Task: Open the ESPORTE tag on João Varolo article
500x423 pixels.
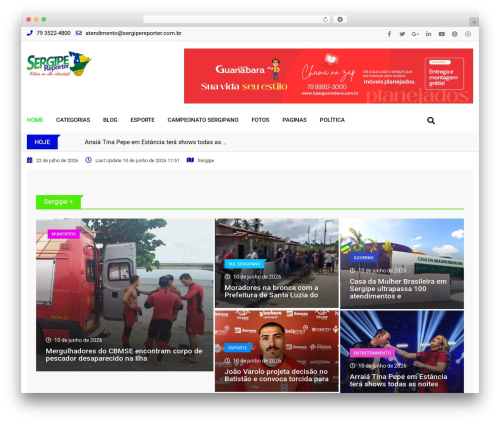Action: pyautogui.click(x=238, y=348)
